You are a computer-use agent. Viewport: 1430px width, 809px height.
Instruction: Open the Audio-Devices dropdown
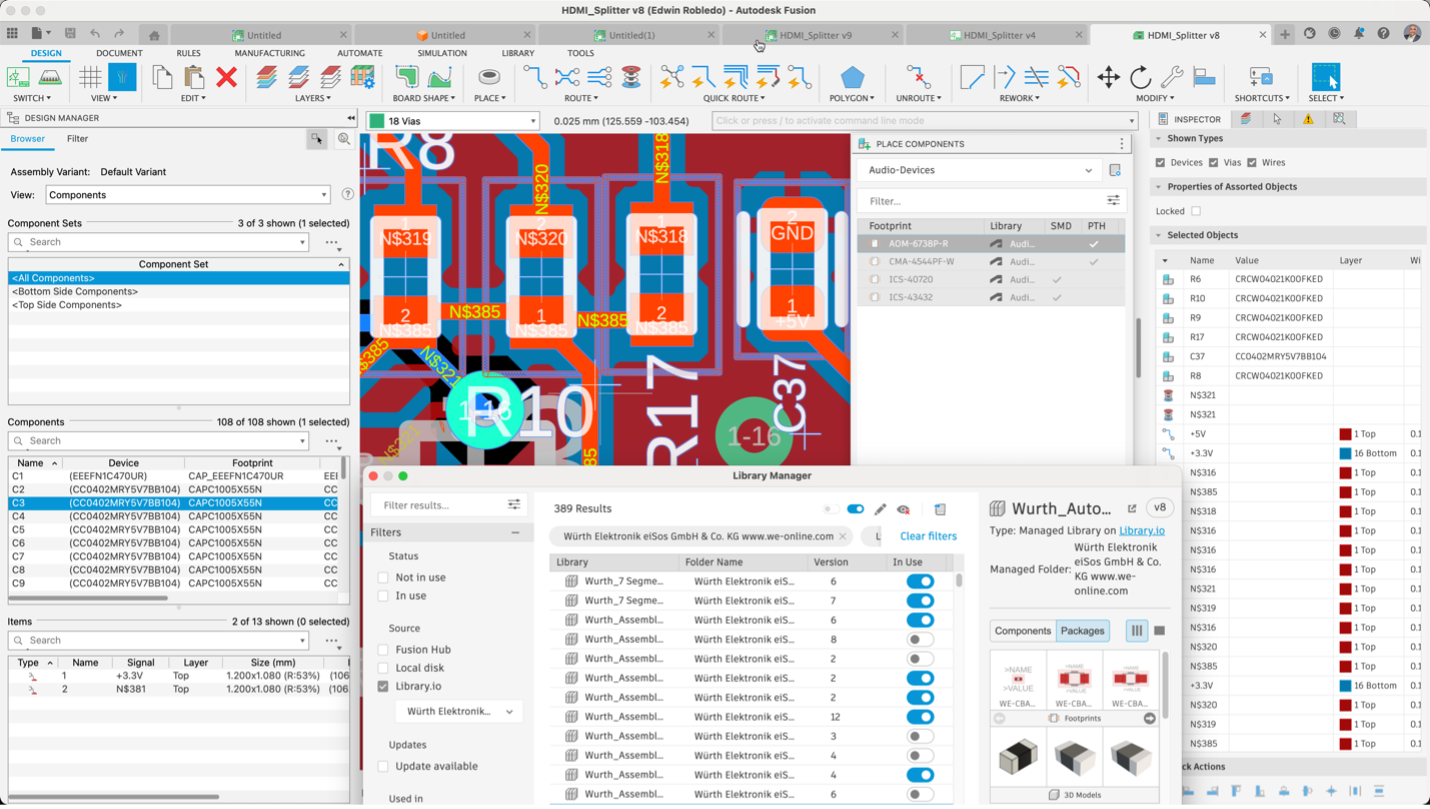click(x=1089, y=170)
